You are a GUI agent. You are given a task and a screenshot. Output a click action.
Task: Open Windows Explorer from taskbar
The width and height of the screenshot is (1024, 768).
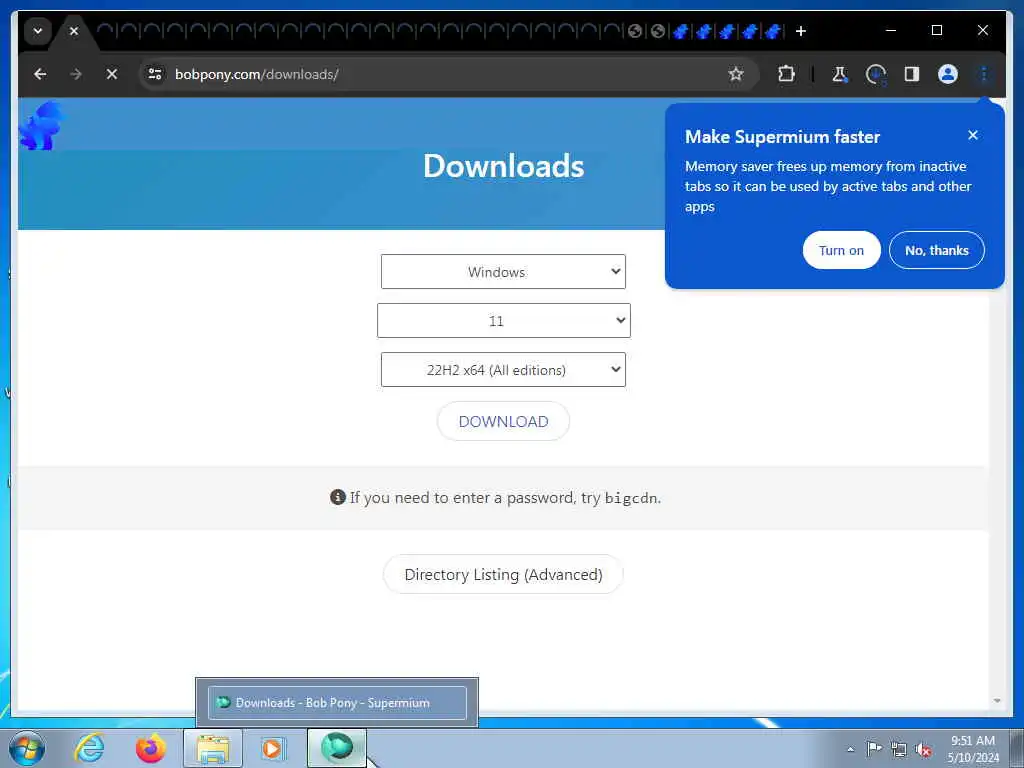tap(213, 748)
